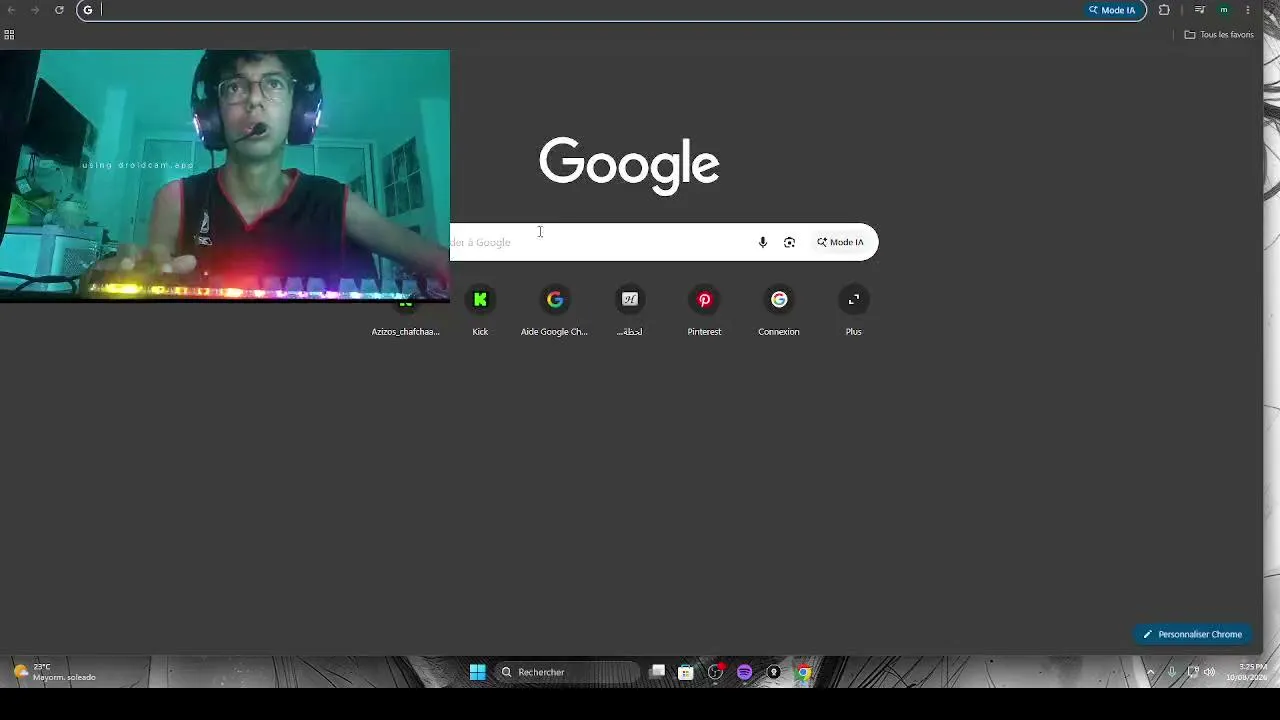Open the volume icon in the system tray
The width and height of the screenshot is (1280, 720).
(x=1210, y=672)
